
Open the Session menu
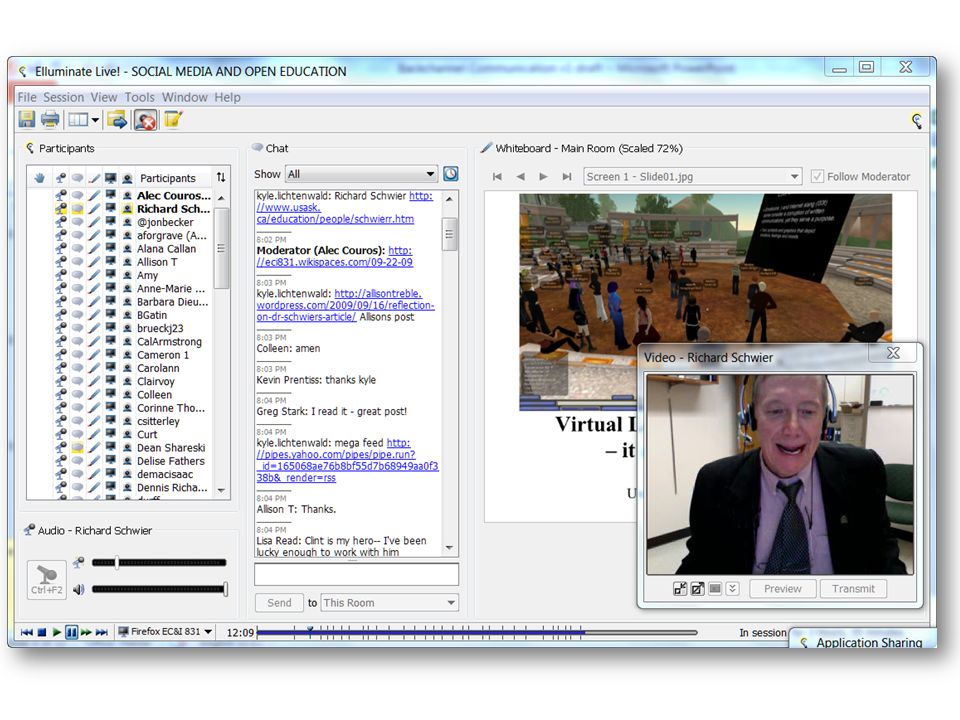pos(63,97)
